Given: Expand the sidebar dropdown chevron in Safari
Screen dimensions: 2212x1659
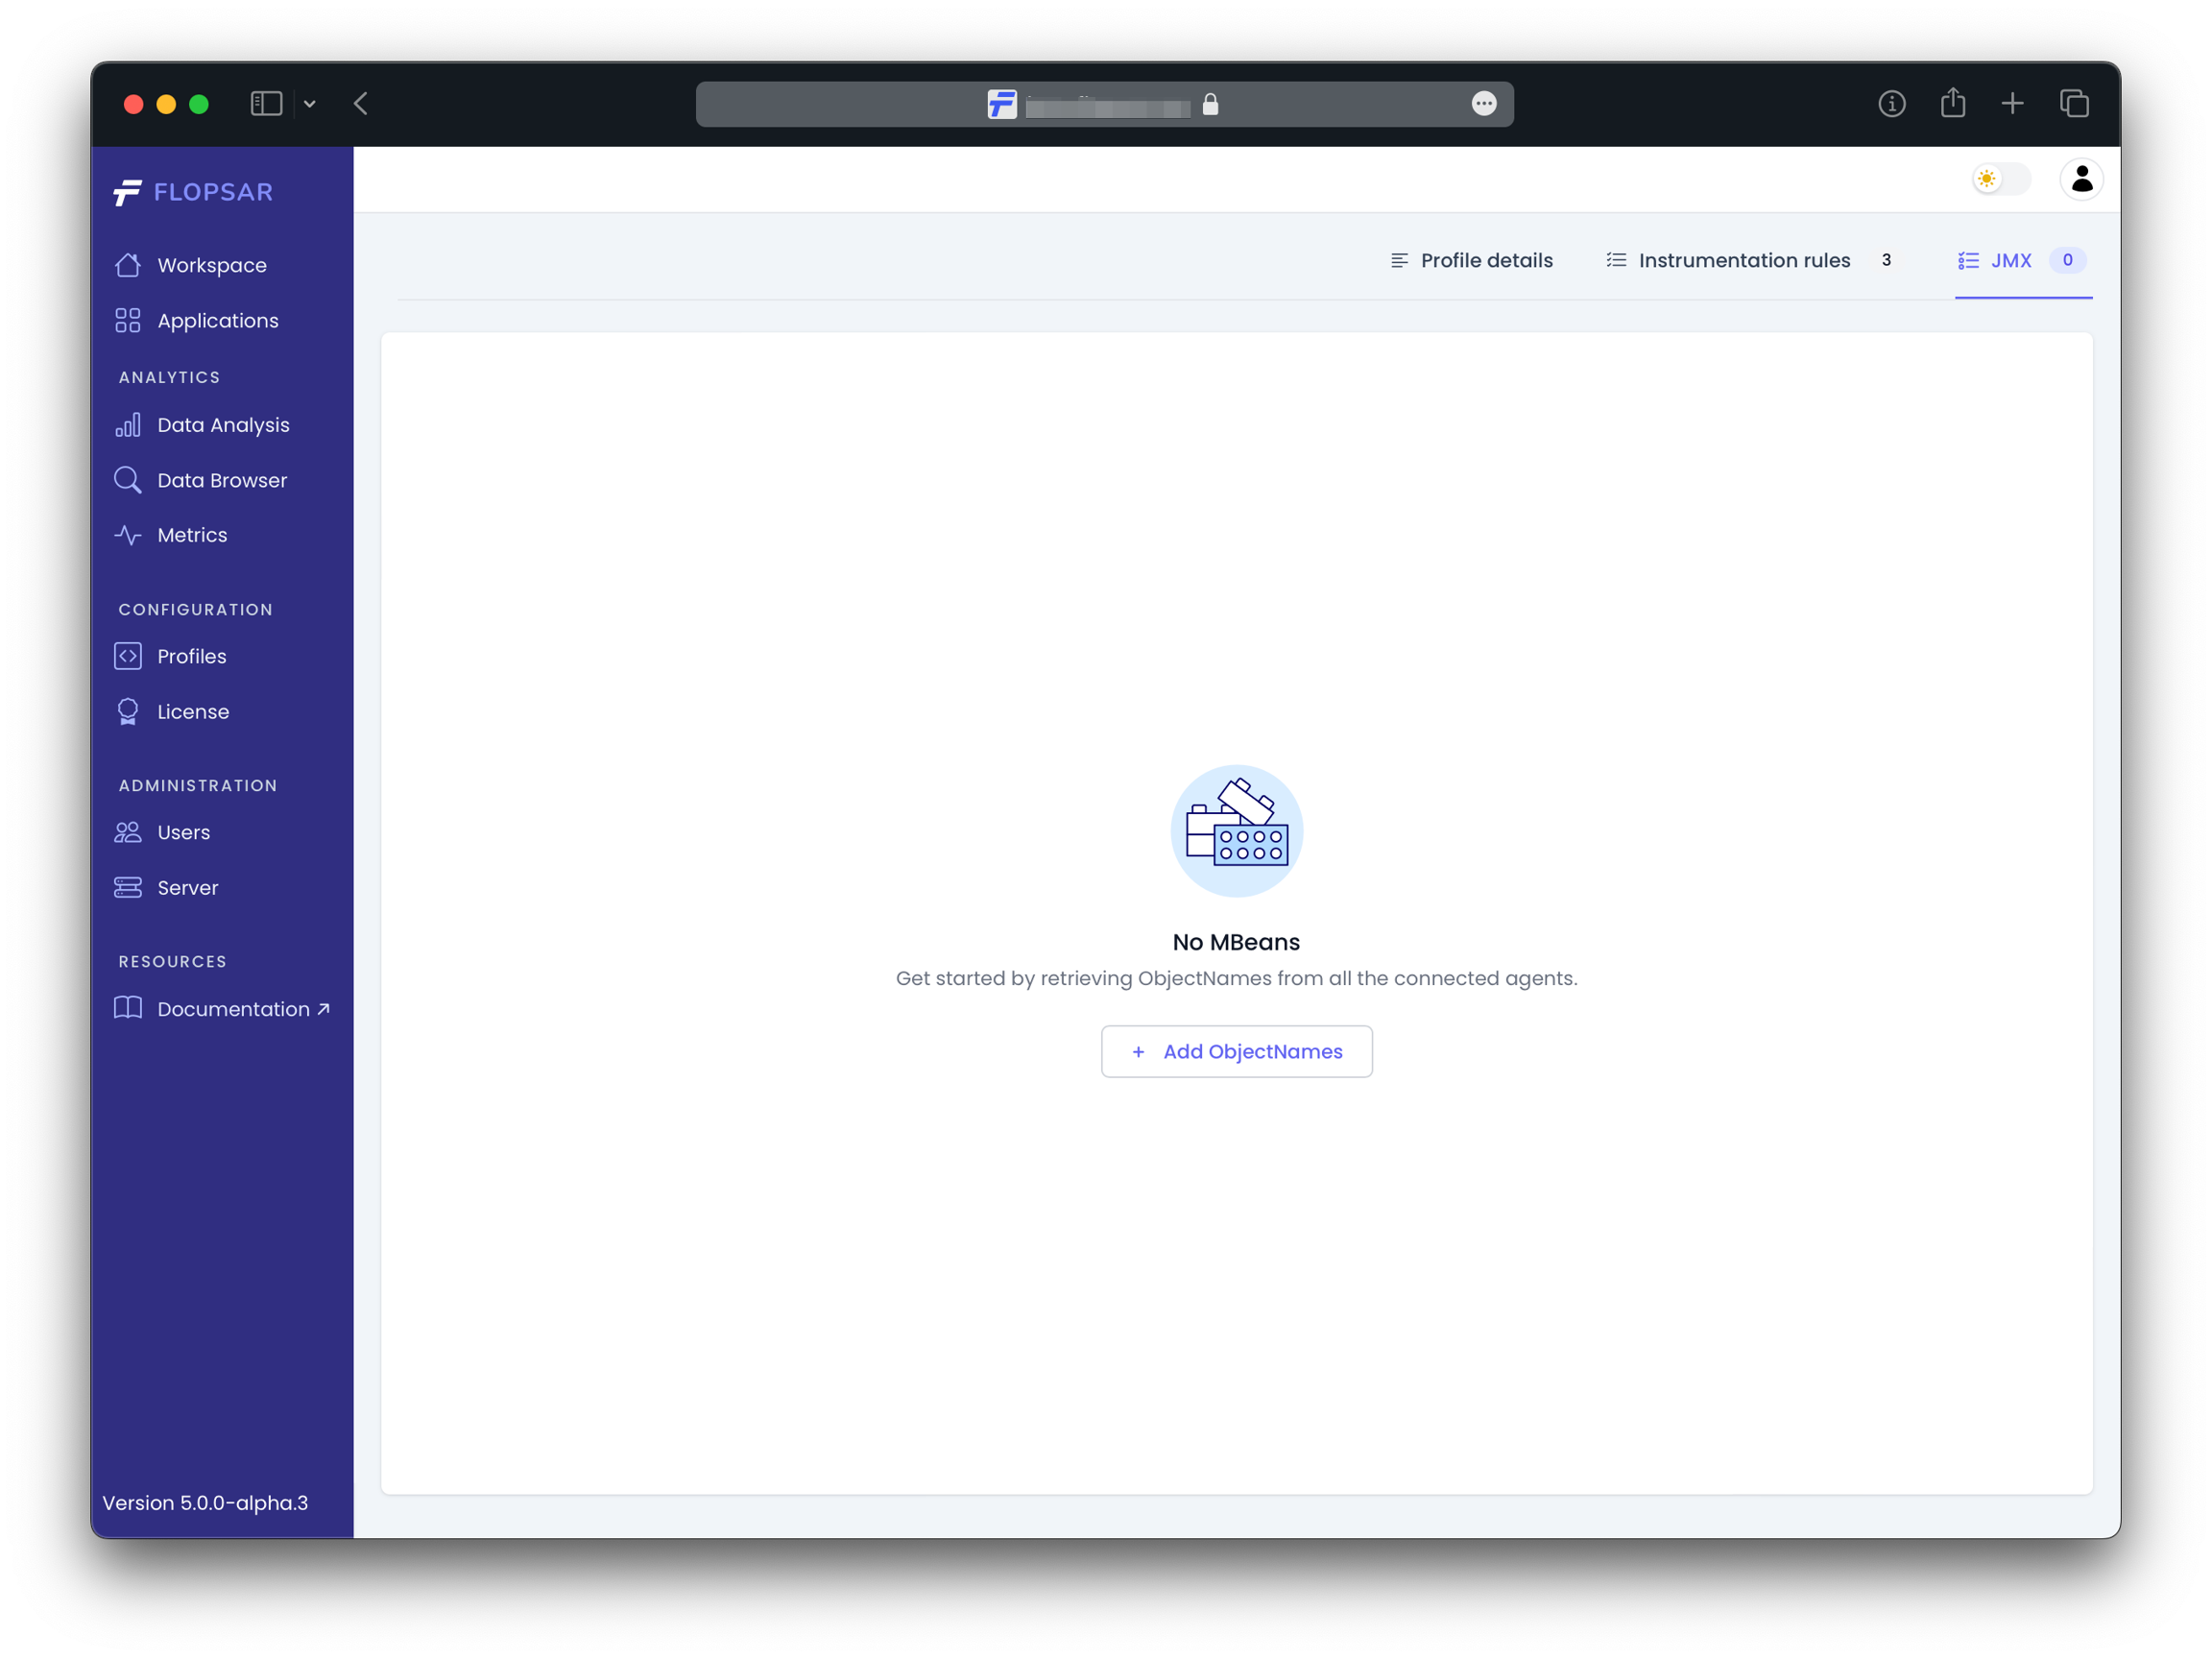Looking at the screenshot, I should pyautogui.click(x=310, y=104).
